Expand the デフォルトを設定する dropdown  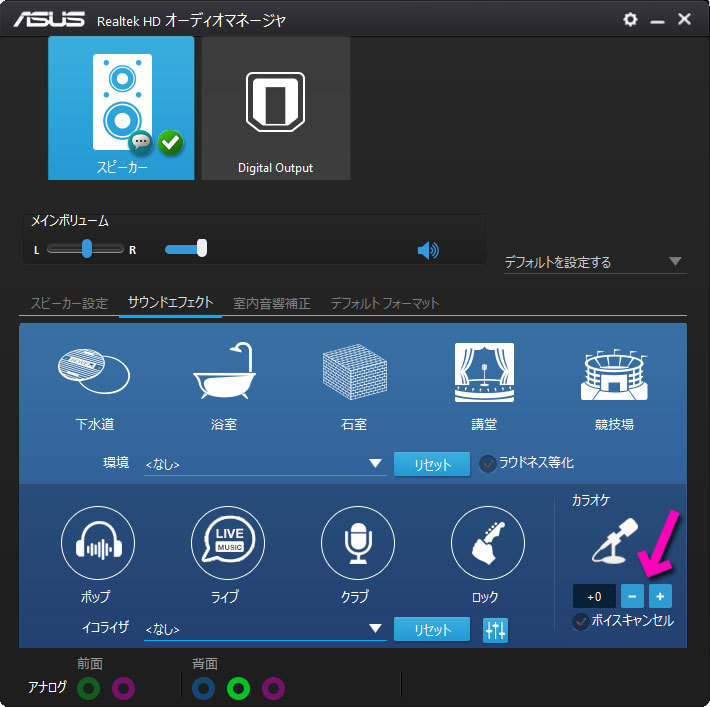pyautogui.click(x=675, y=262)
